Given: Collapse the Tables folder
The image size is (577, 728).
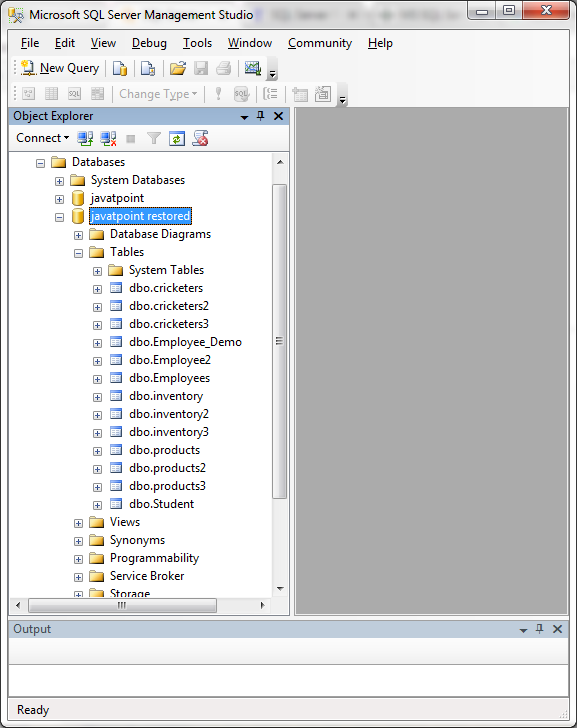Looking at the screenshot, I should 78,254.
